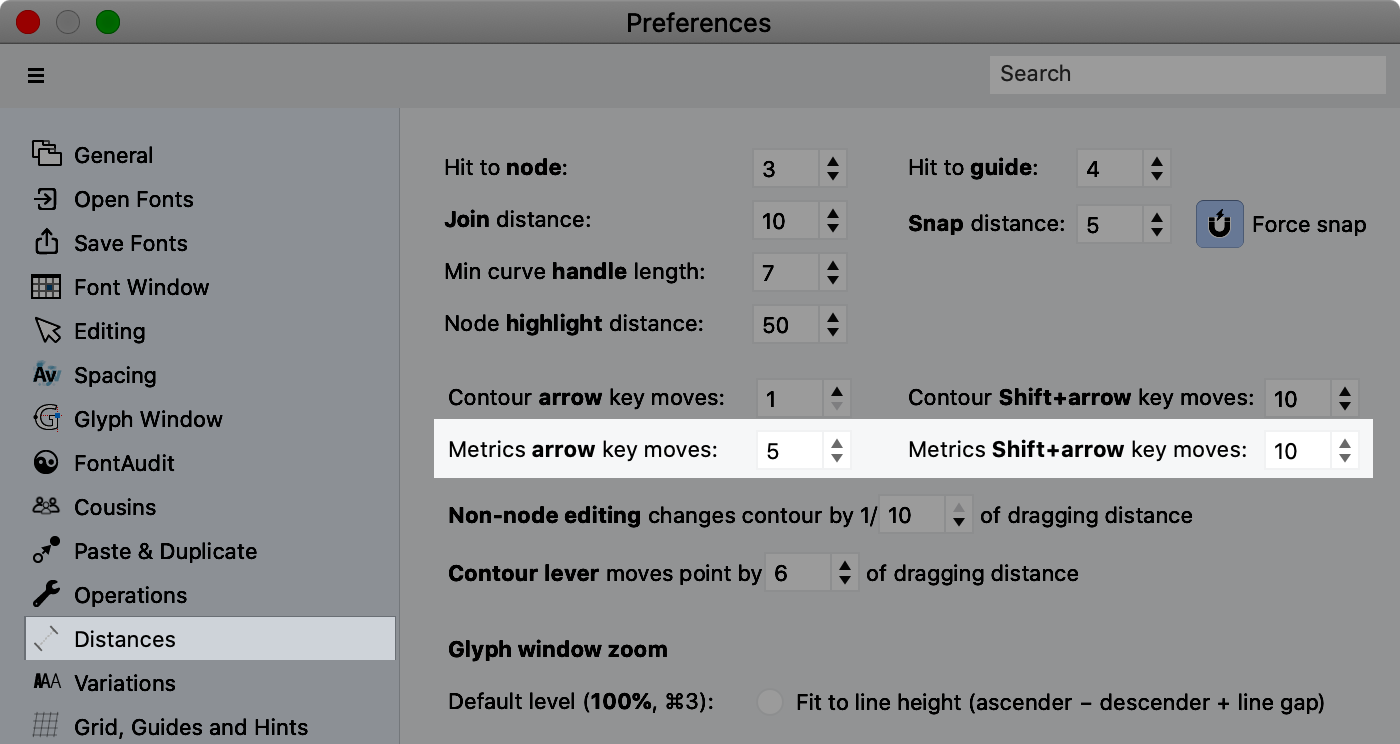Toggle the Force snap magnet button

click(1220, 224)
